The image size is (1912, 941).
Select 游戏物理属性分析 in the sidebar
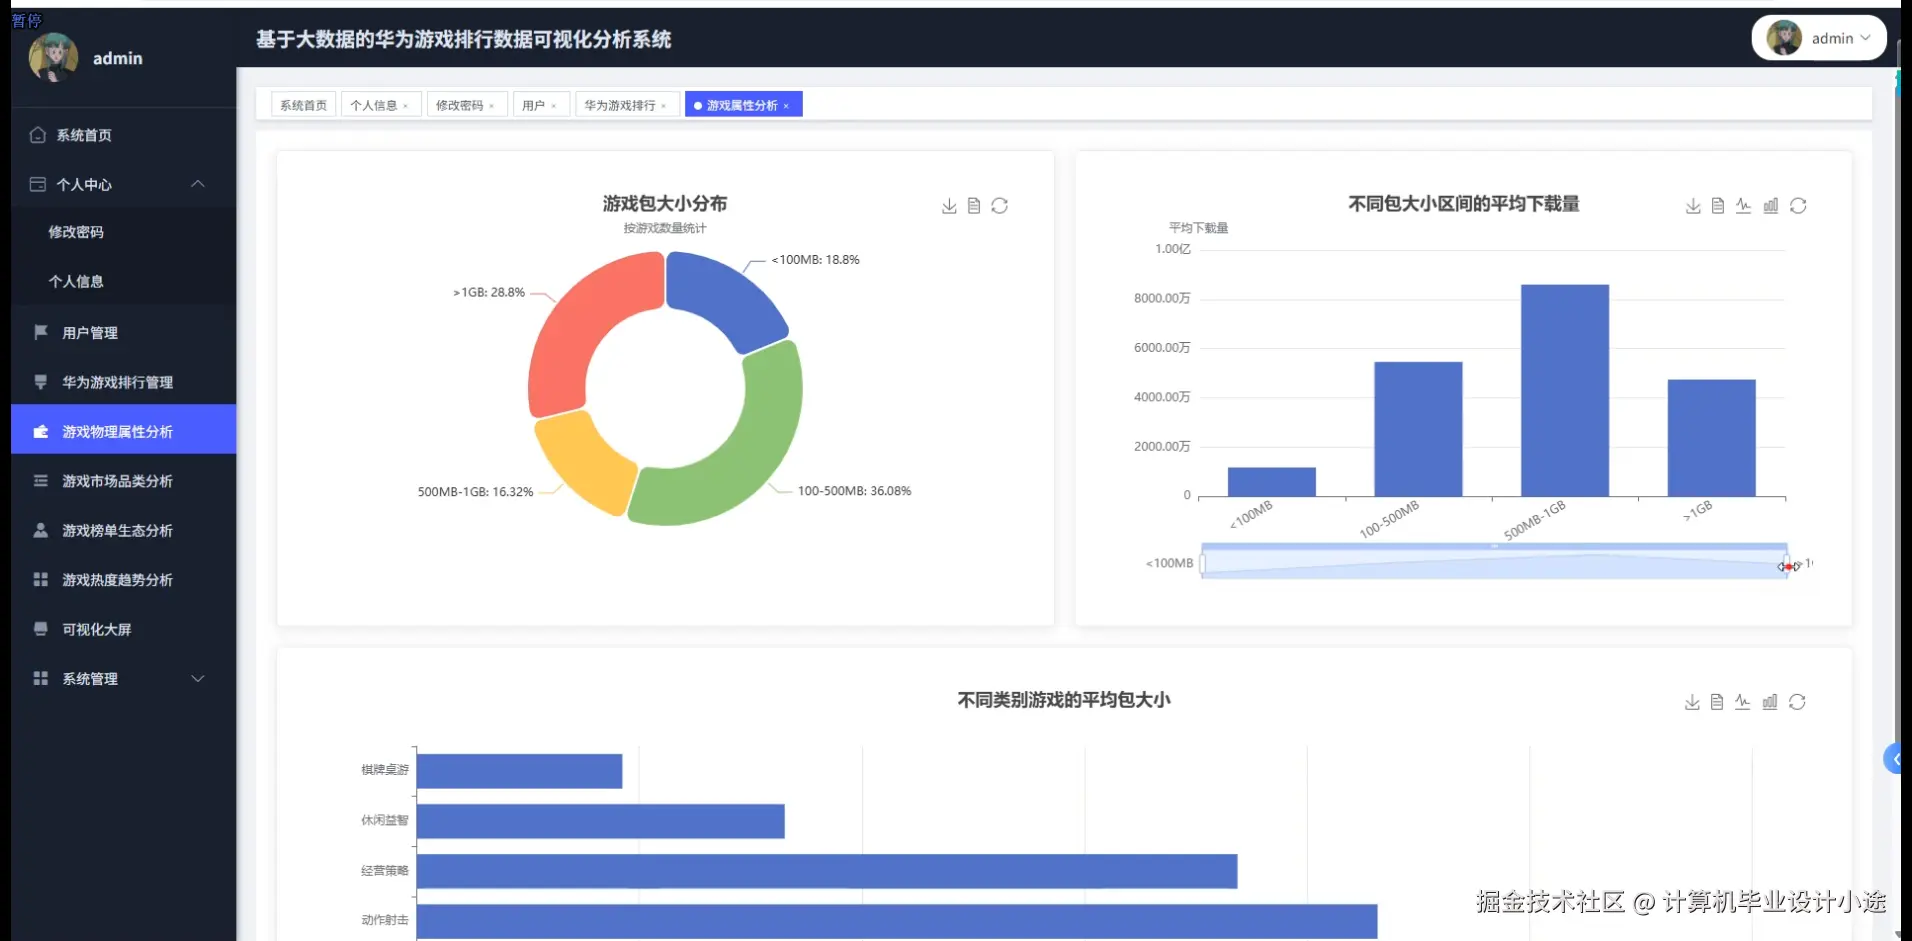[124, 431]
